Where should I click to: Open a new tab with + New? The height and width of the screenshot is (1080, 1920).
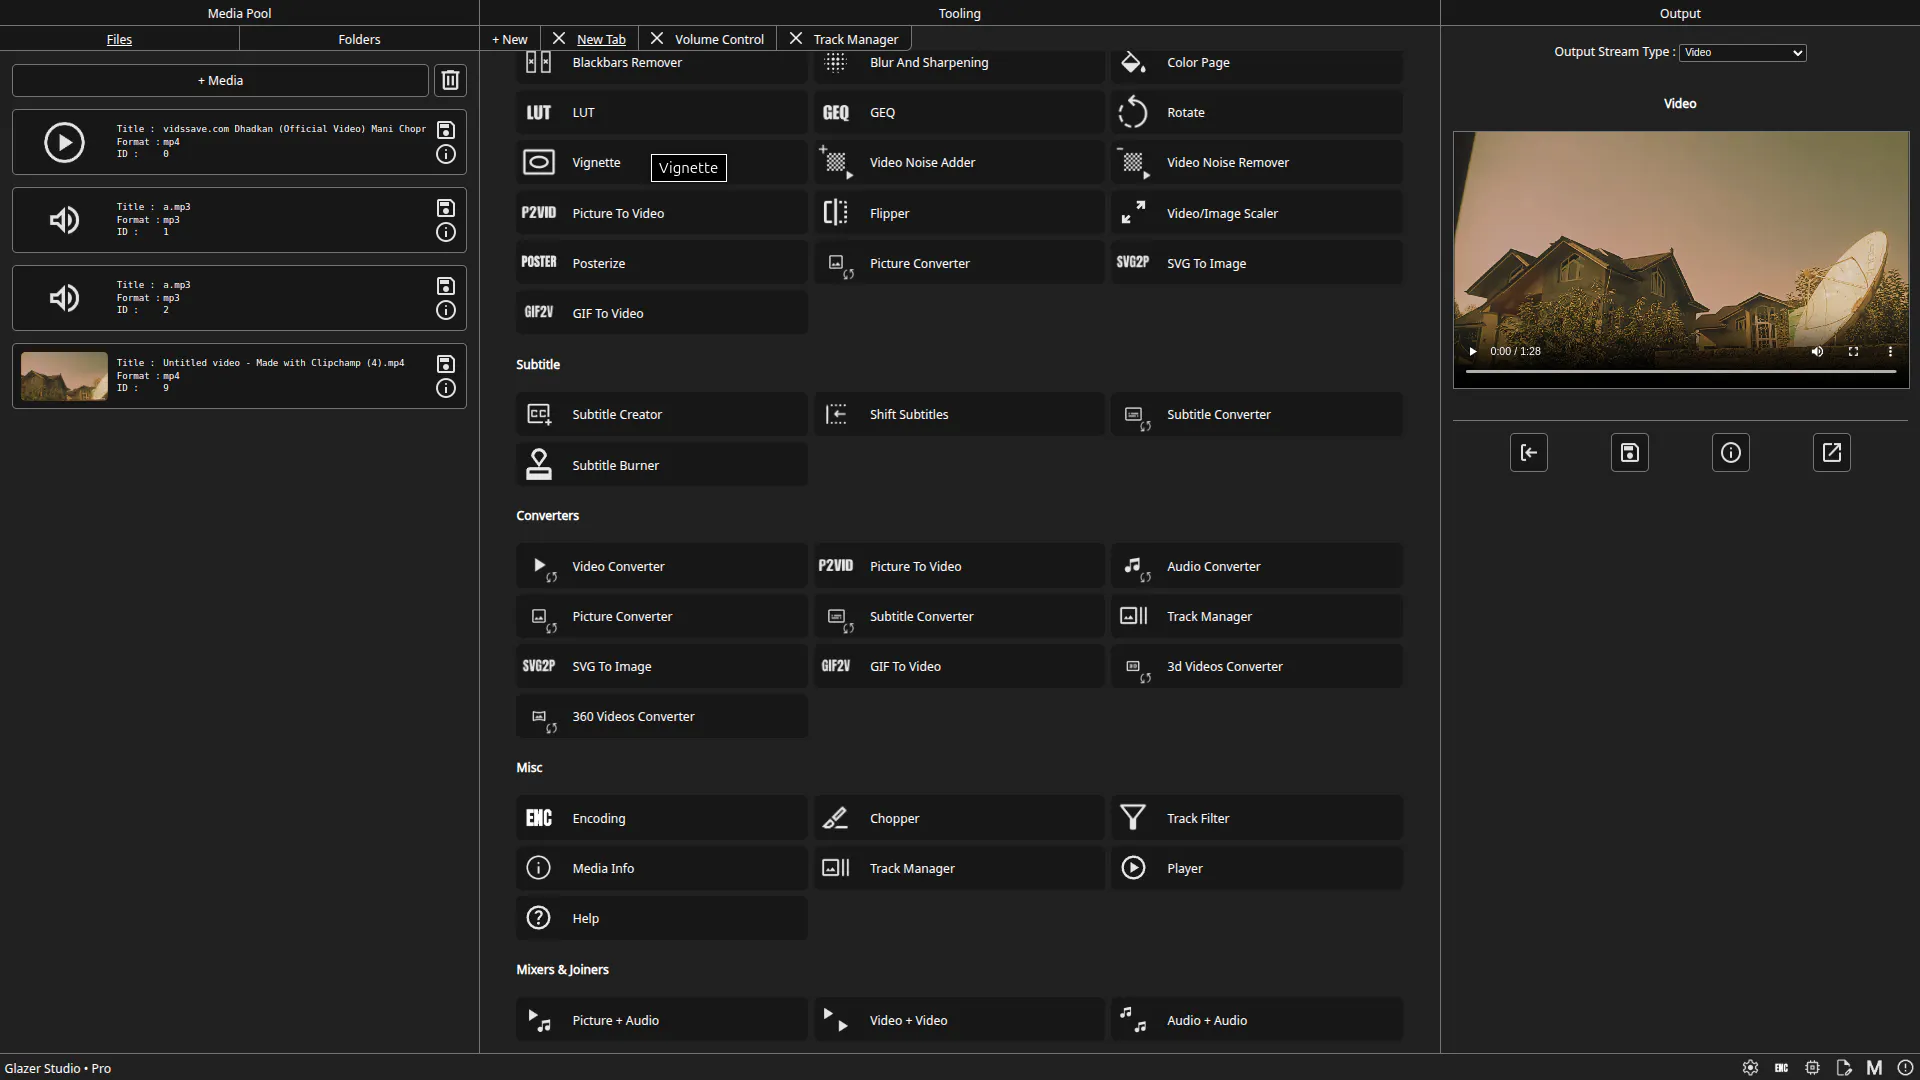tap(510, 39)
